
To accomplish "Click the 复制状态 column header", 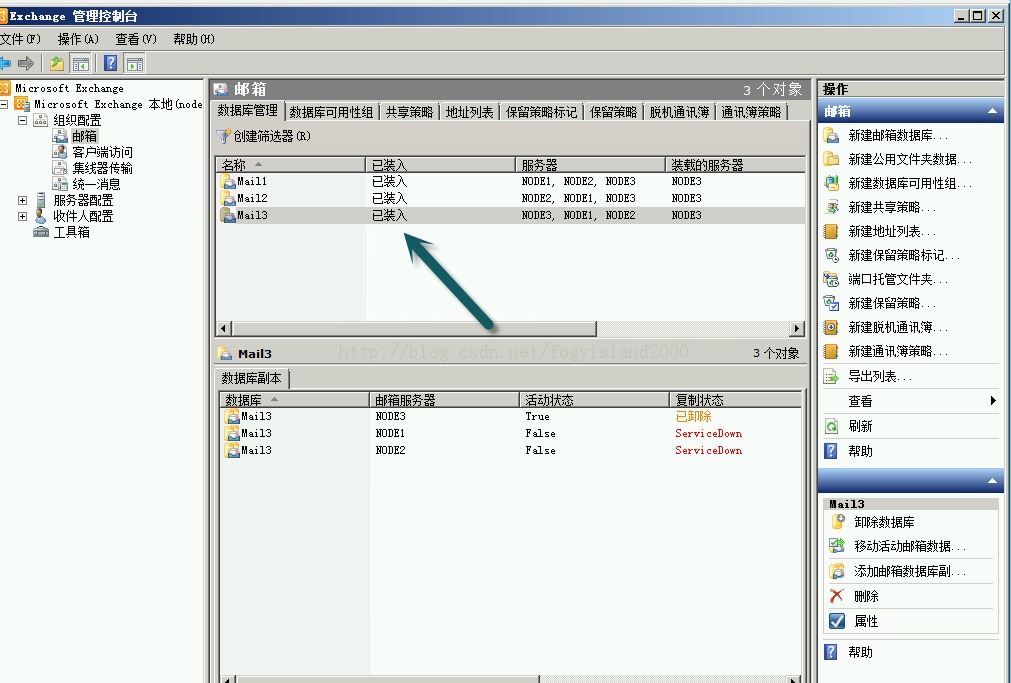I will [735, 400].
